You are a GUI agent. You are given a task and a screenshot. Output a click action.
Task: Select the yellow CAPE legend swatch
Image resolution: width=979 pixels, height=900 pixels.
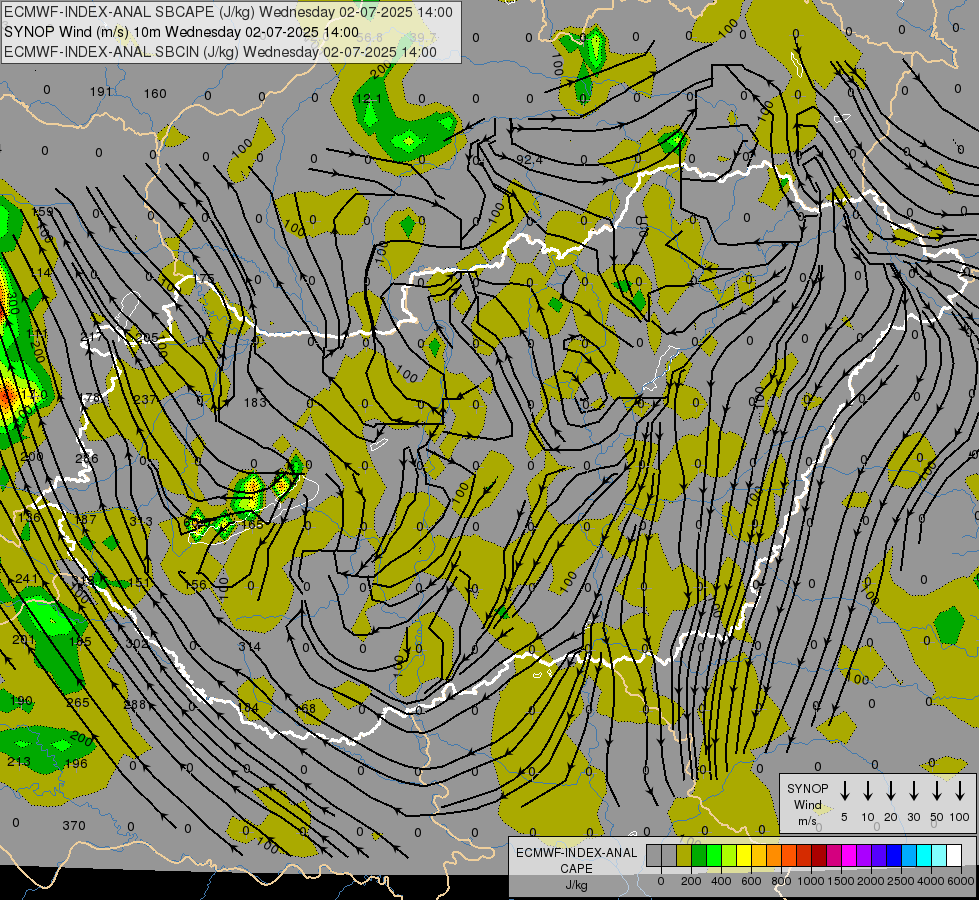tap(744, 855)
